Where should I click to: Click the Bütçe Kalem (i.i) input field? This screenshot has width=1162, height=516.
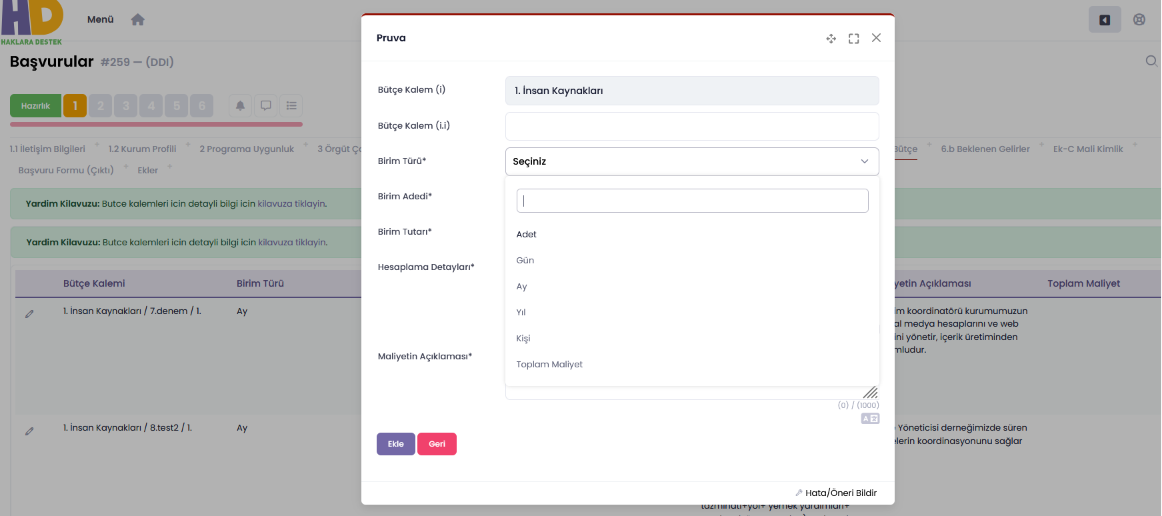pyautogui.click(x=691, y=126)
